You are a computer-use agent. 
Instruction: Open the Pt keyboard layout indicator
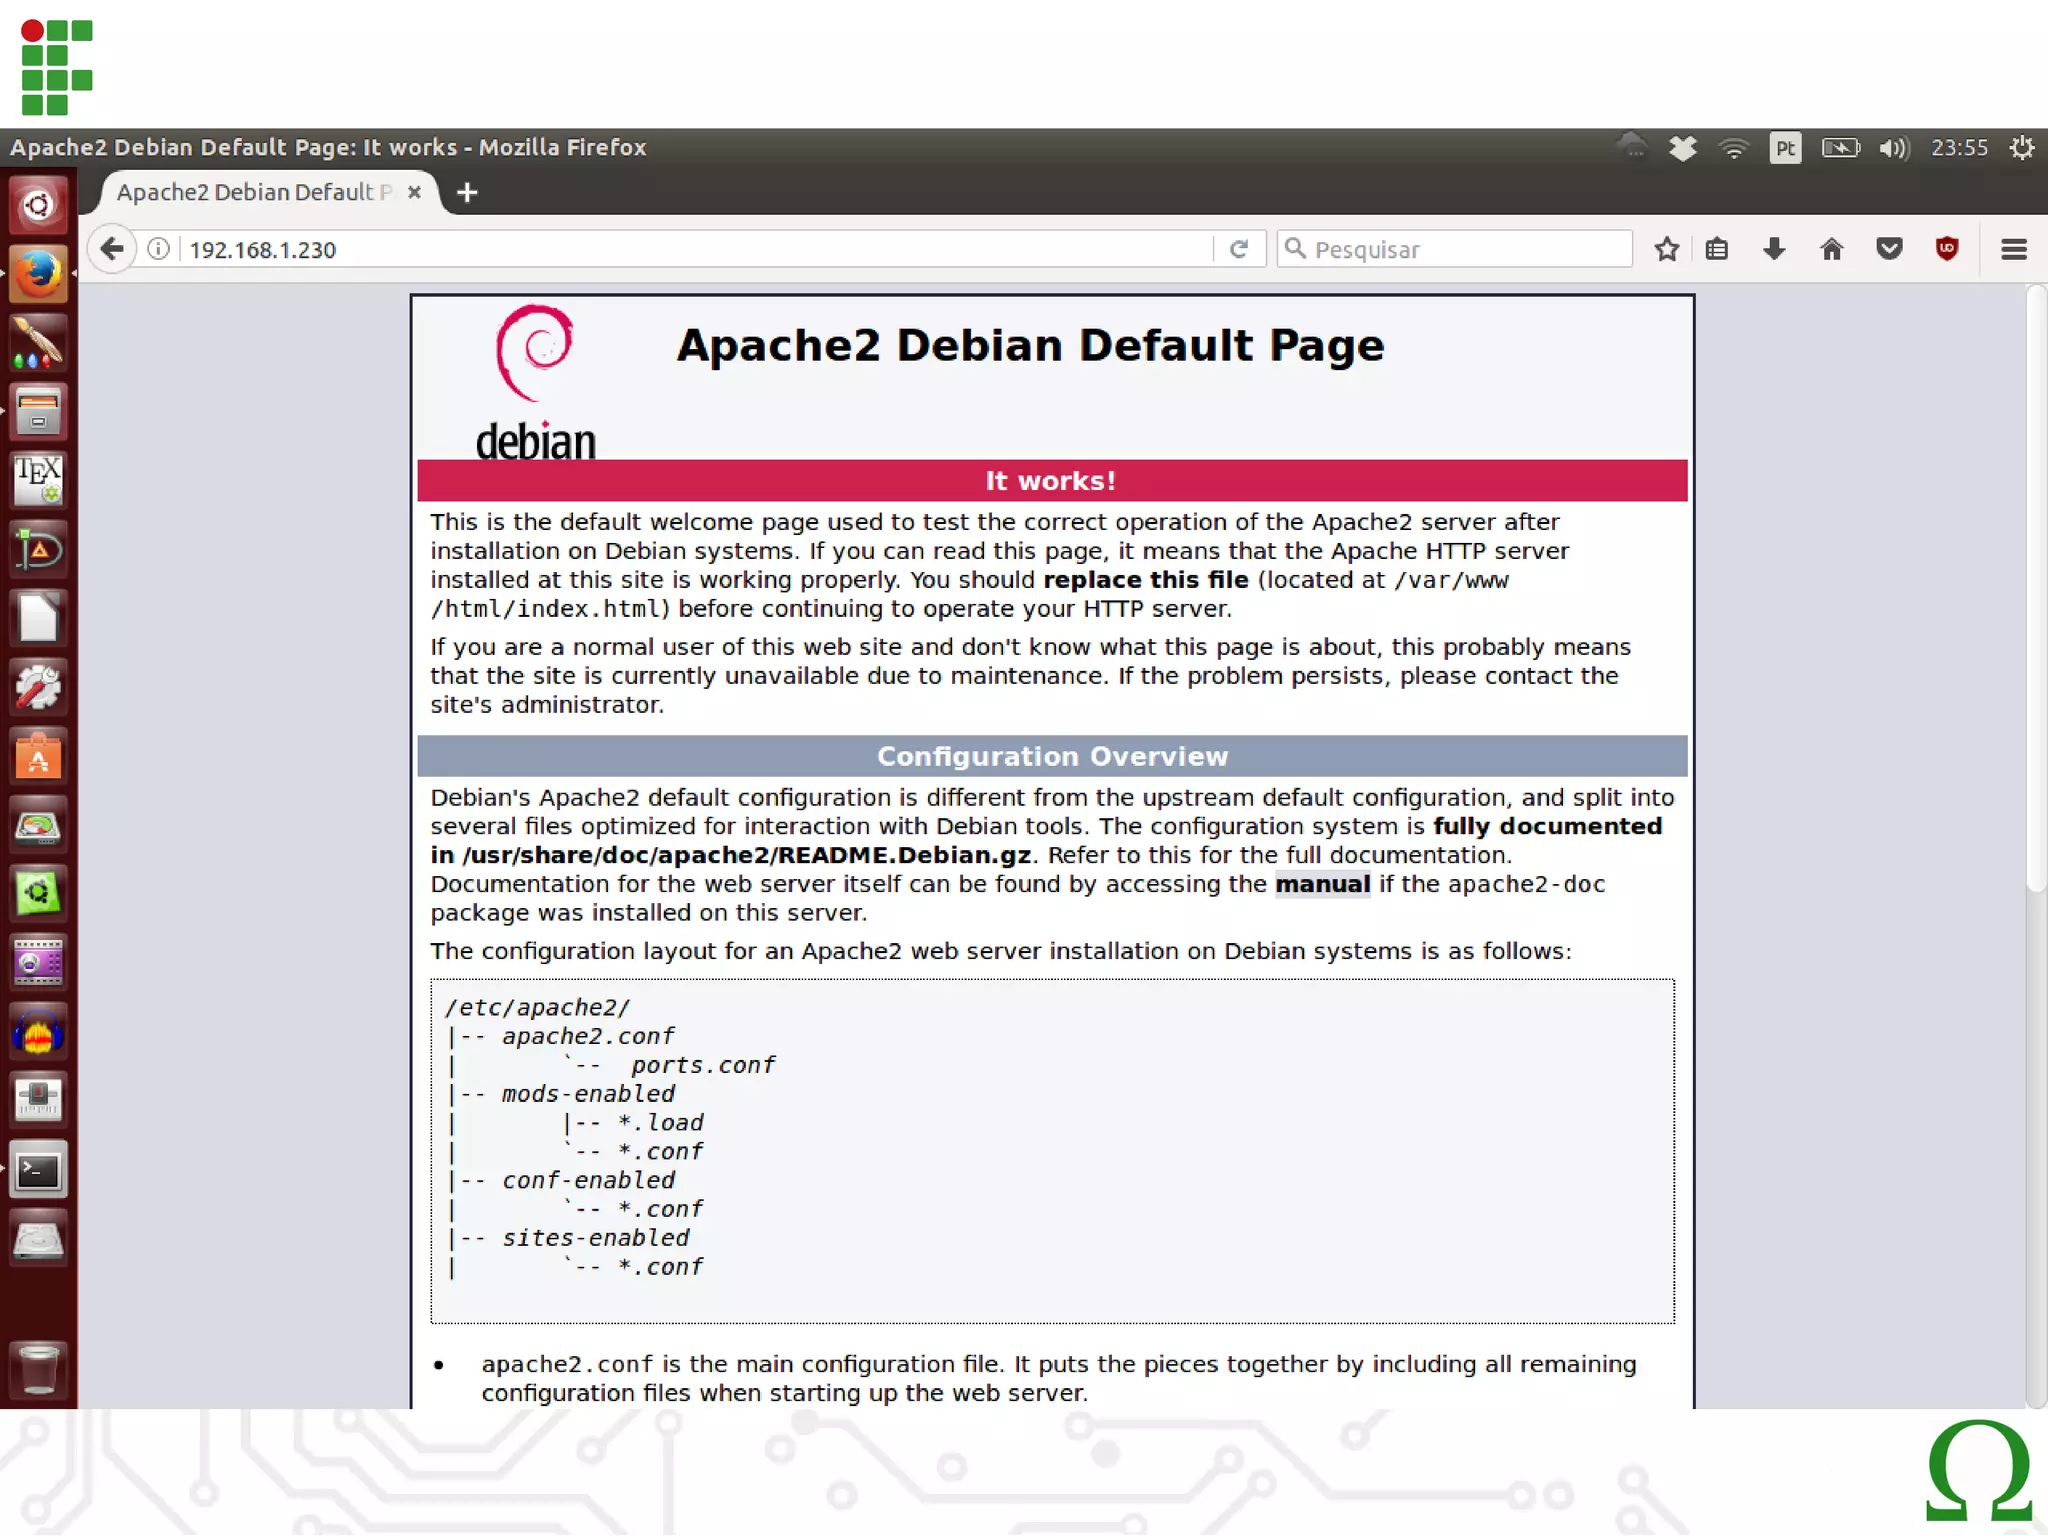coord(1785,148)
